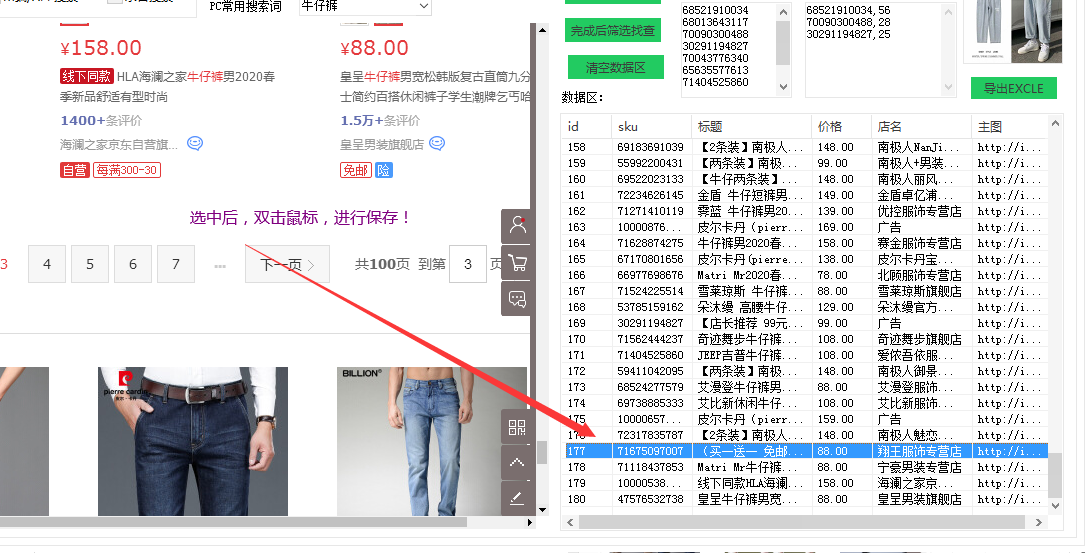Viewport: 1085px width, 553px height.
Task: Click the model wearing jeans preview thumbnail
Action: click(x=1037, y=30)
